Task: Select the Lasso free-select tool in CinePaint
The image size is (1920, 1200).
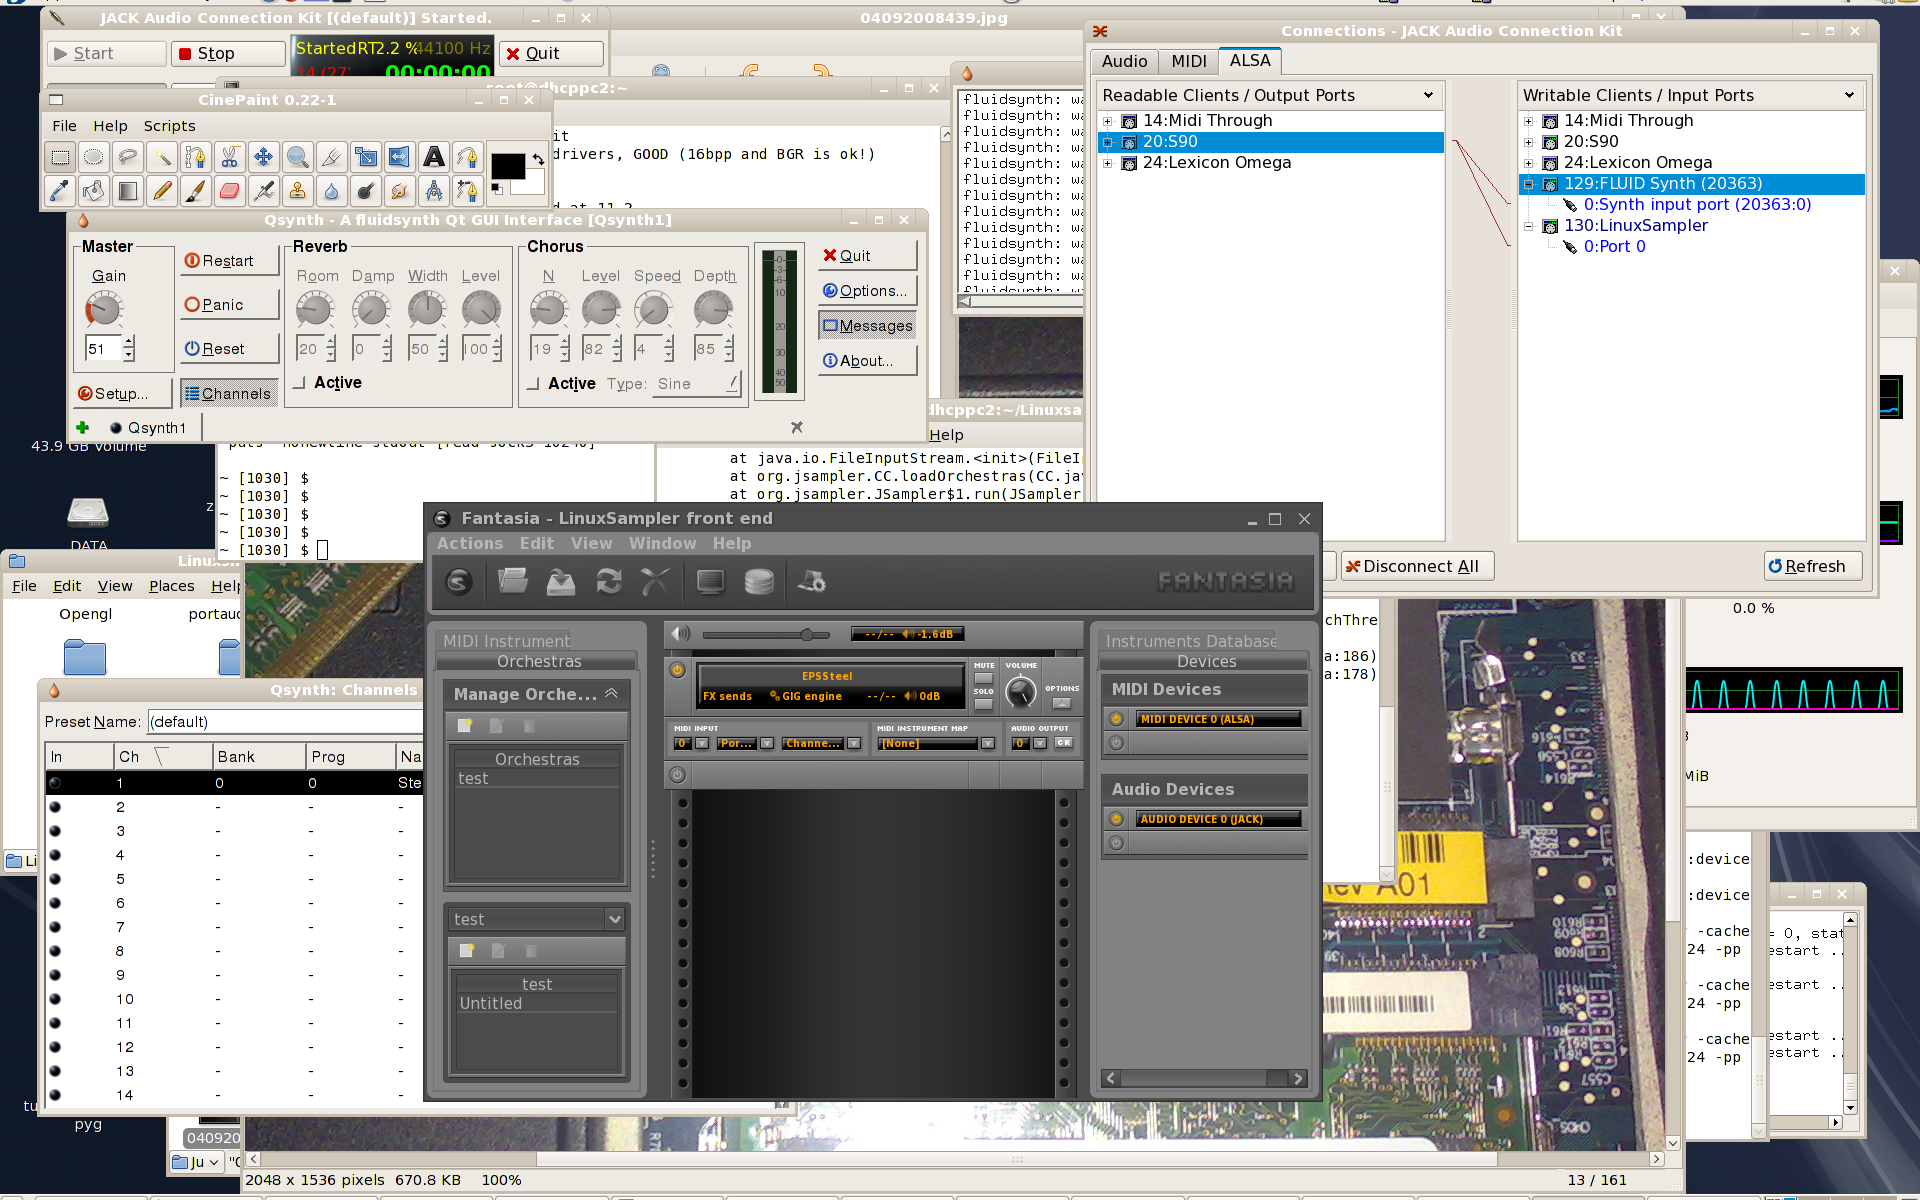Action: (x=127, y=157)
